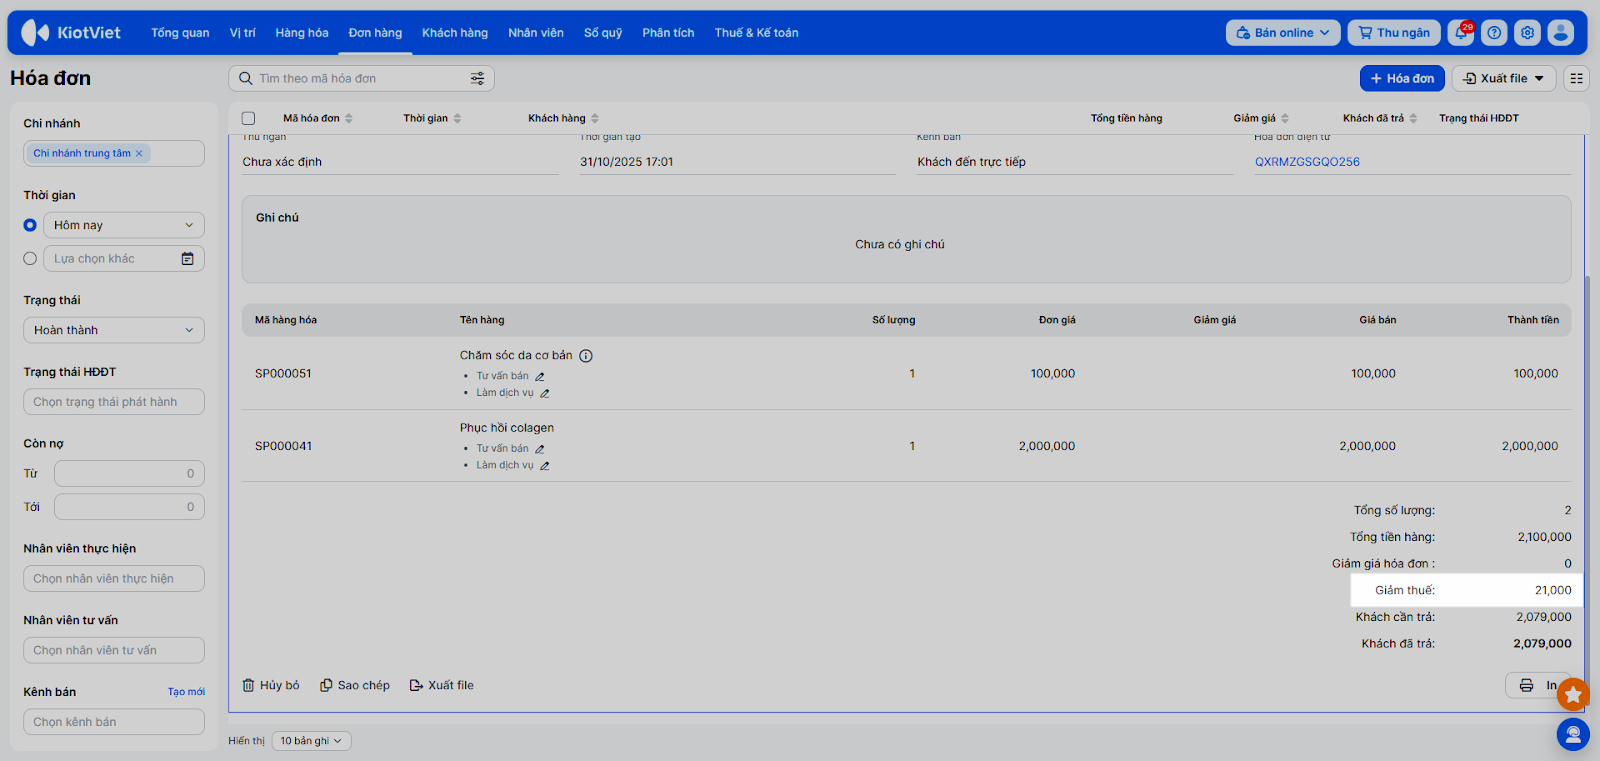1600x761 pixels.
Task: Open 'Hàng hóa' menu
Action: (302, 33)
